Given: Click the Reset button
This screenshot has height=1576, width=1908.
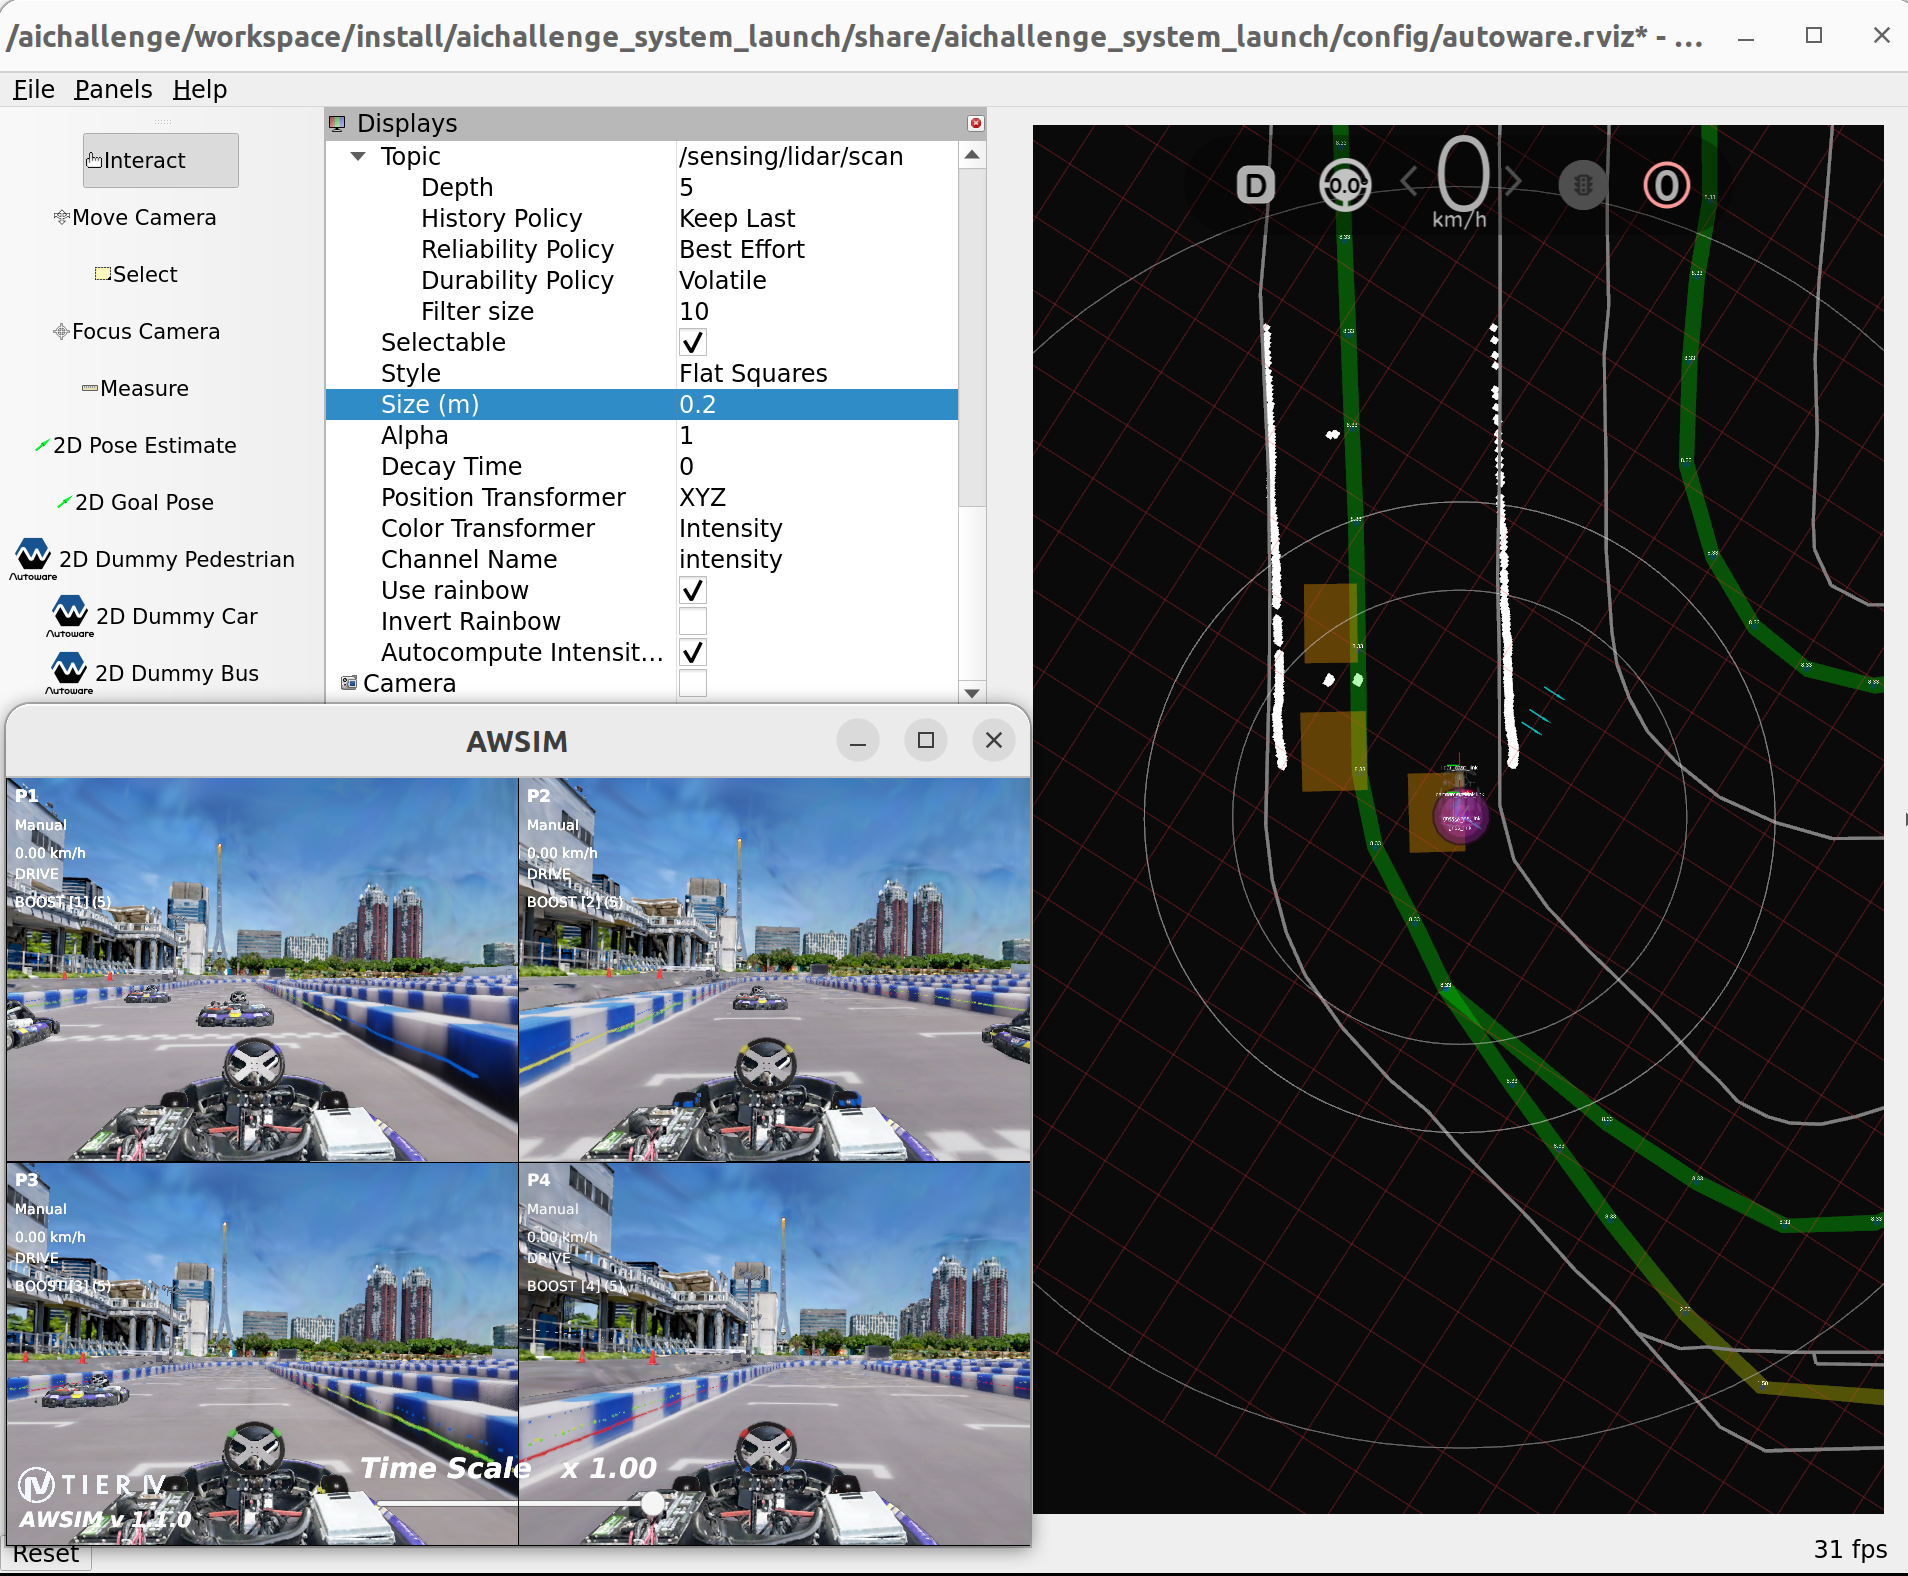Looking at the screenshot, I should coord(46,1554).
